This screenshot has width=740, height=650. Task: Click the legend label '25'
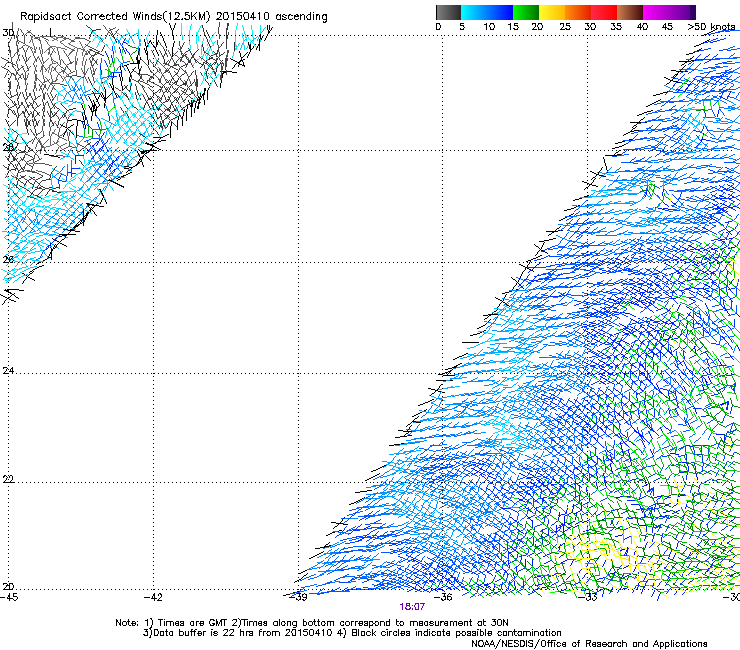coord(565,27)
